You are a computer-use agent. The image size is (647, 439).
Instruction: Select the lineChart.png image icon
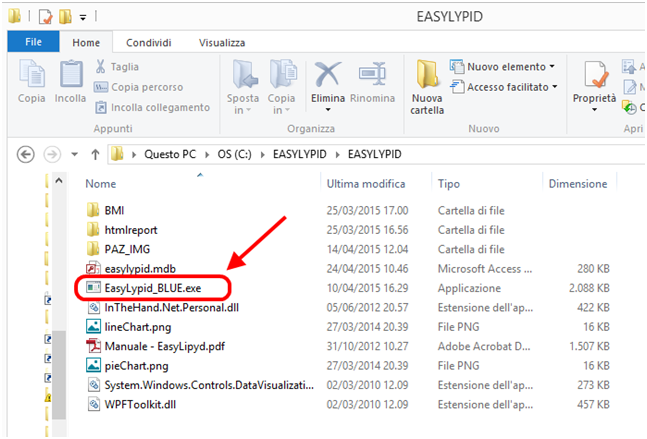pos(93,327)
